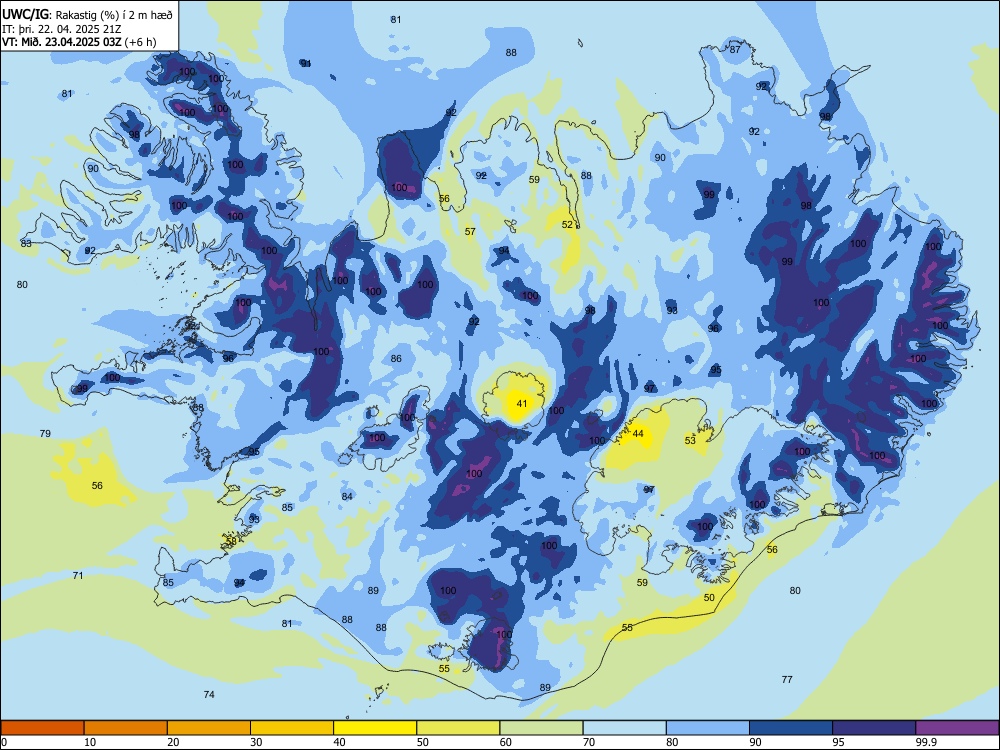Click the light green 60–70 legend swatch
This screenshot has height=750, width=1000.
tap(541, 728)
